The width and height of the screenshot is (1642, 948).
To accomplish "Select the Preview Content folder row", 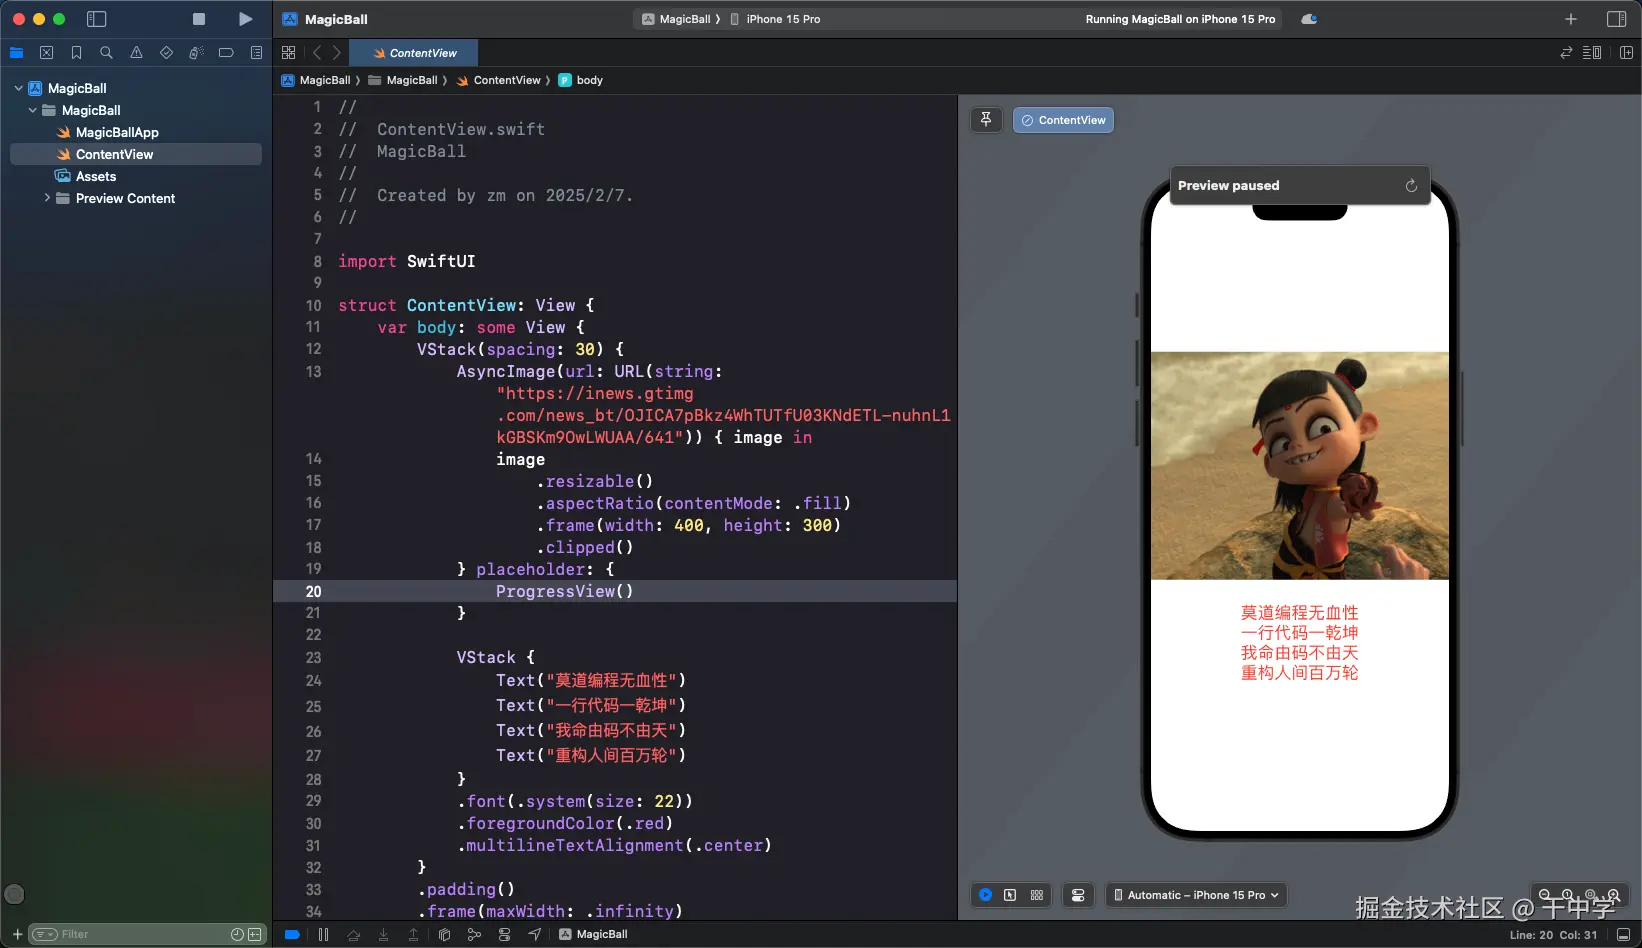I will pos(136,198).
